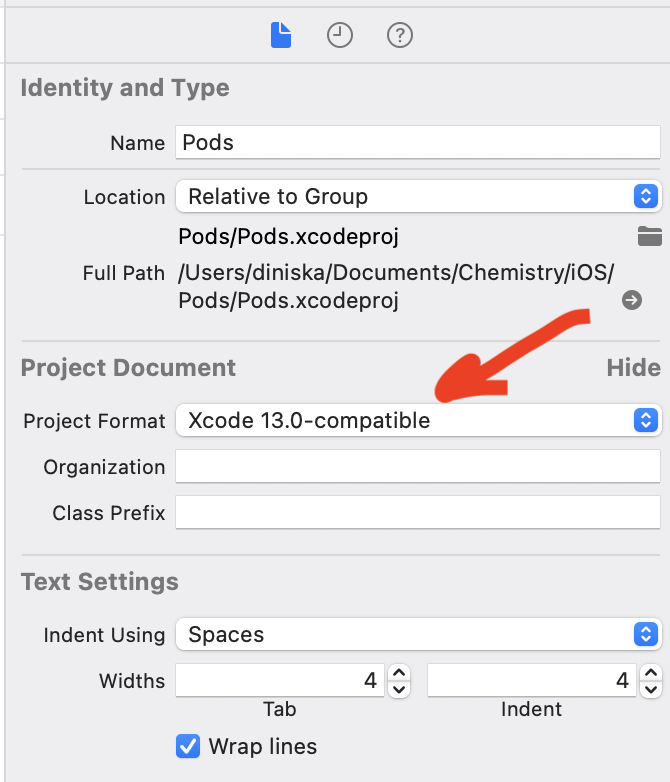
Task: Click the Tab width value field
Action: [280, 681]
